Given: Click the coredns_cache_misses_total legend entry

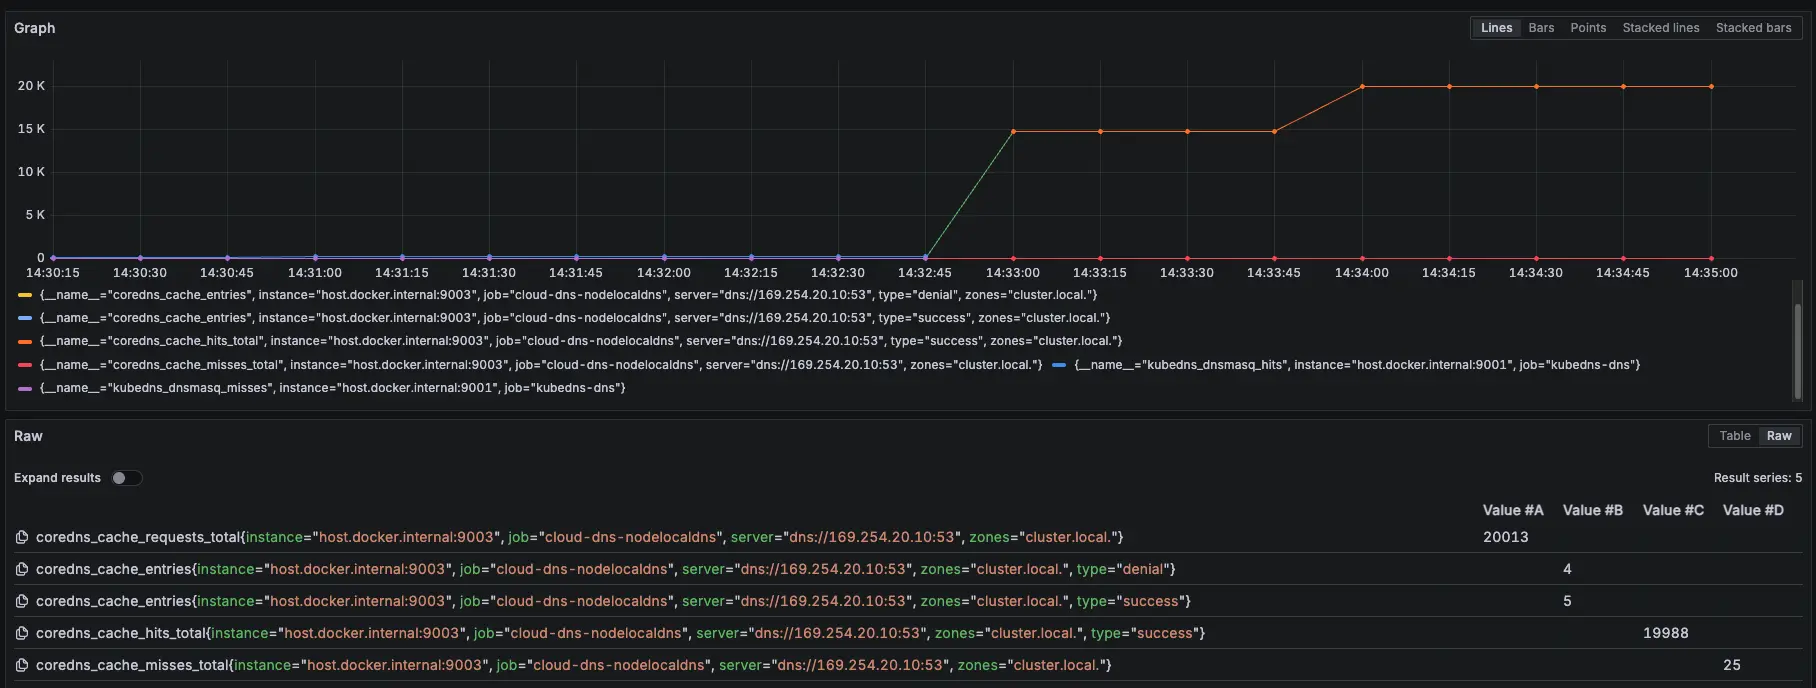Looking at the screenshot, I should (540, 365).
